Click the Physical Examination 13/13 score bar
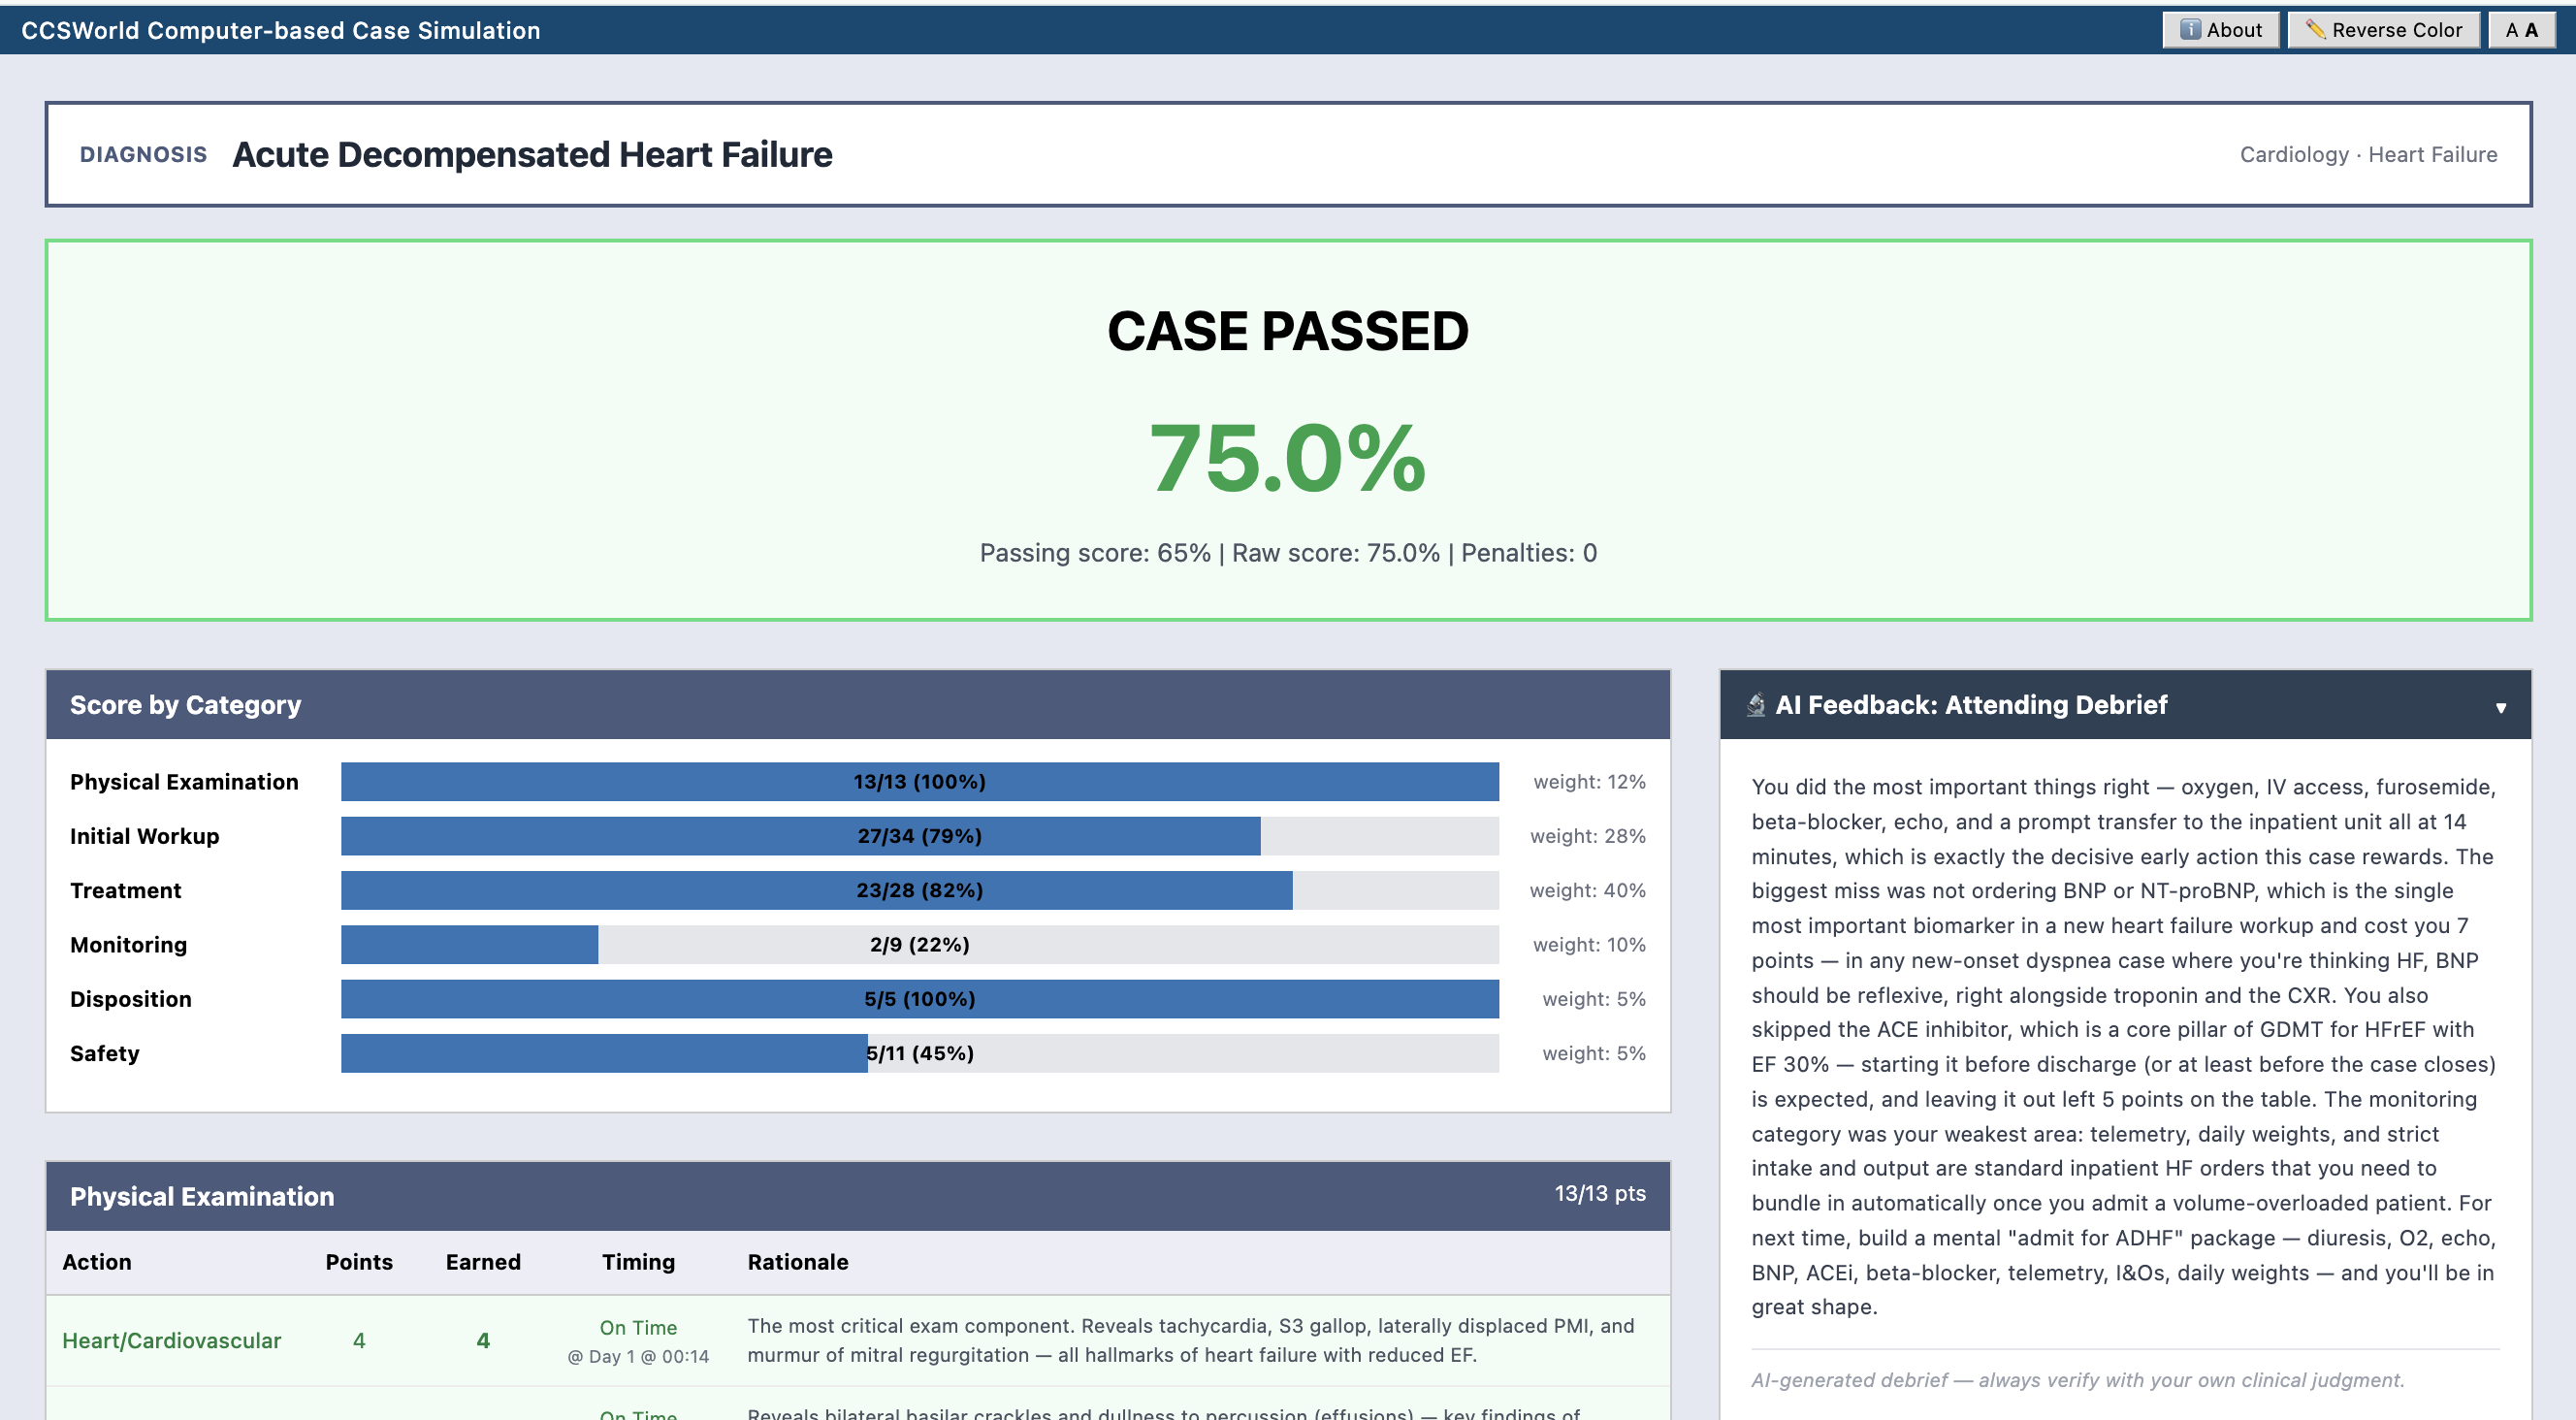 pos(919,782)
